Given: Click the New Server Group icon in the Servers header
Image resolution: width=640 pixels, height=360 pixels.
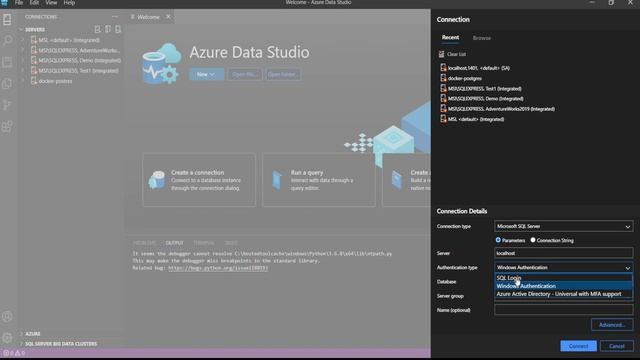Looking at the screenshot, I should [108, 29].
